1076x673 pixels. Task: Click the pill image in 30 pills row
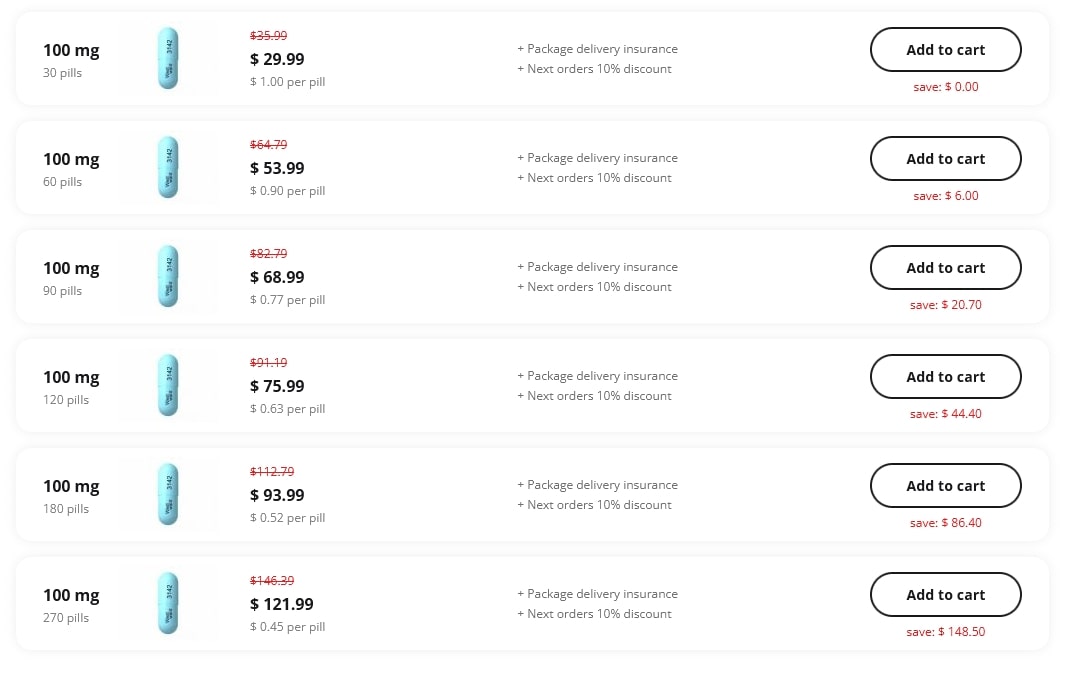click(x=168, y=58)
